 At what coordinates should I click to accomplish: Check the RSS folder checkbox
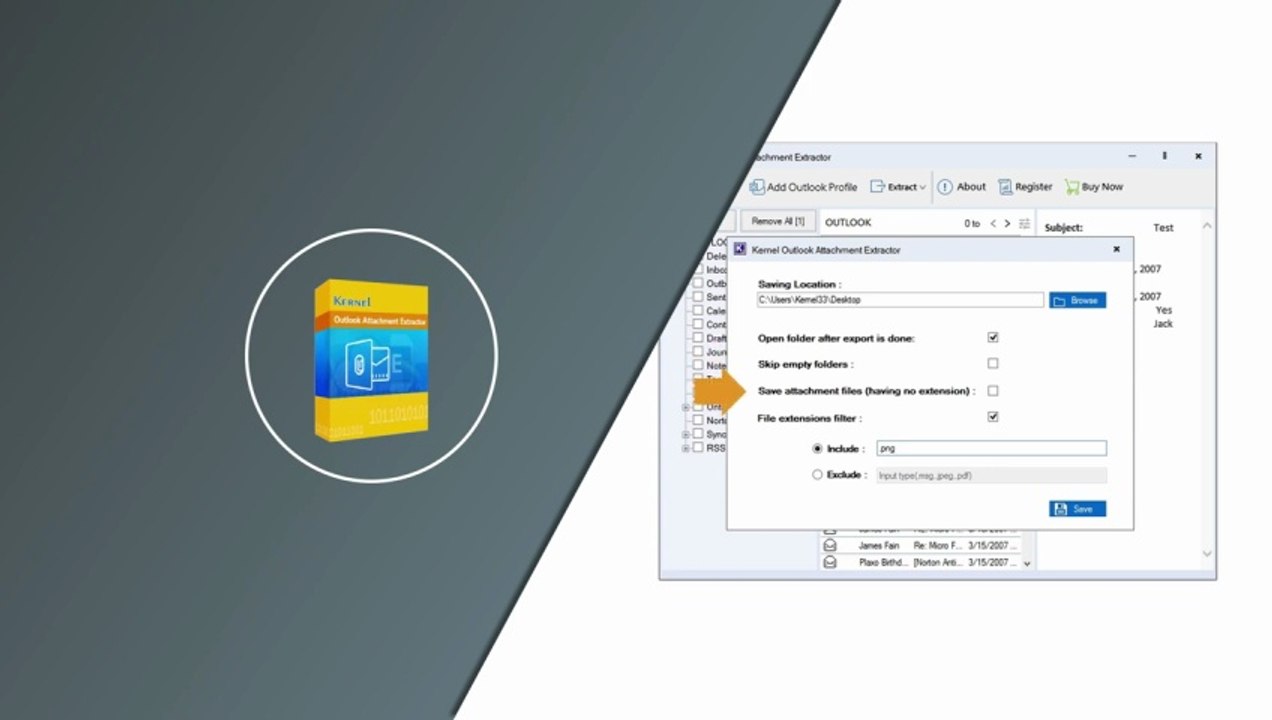(x=698, y=448)
